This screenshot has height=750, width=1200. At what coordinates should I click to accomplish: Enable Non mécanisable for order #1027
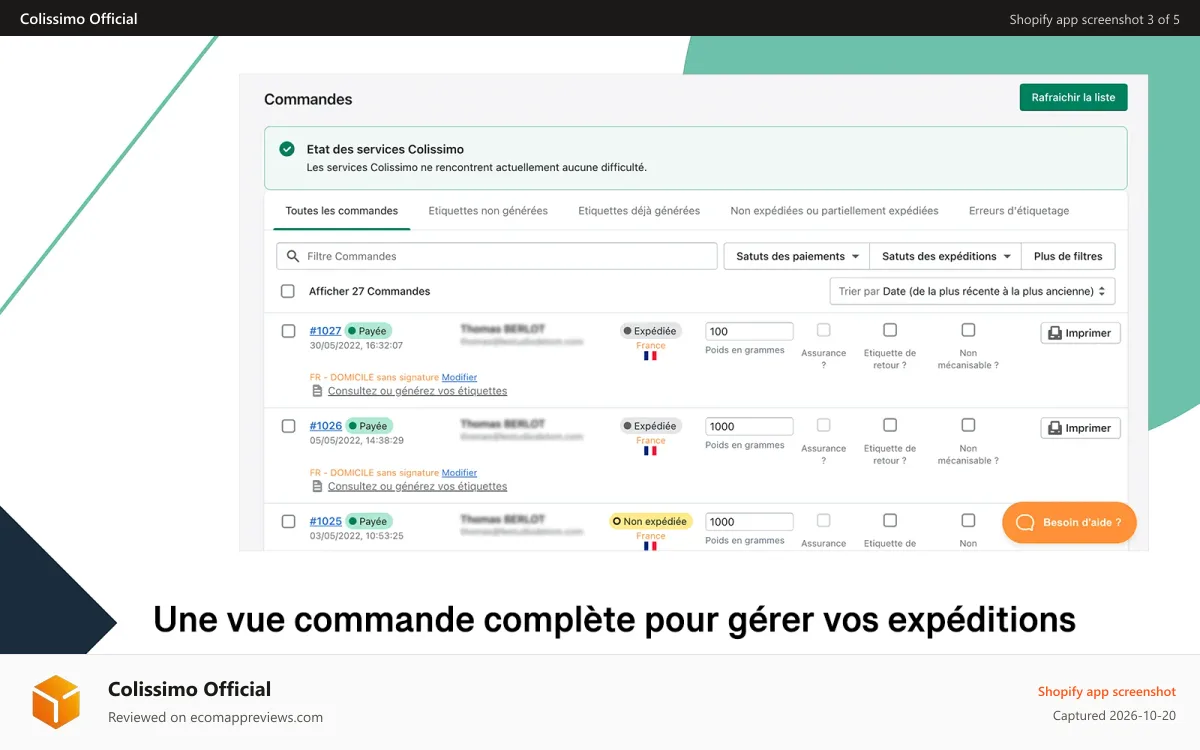[968, 330]
